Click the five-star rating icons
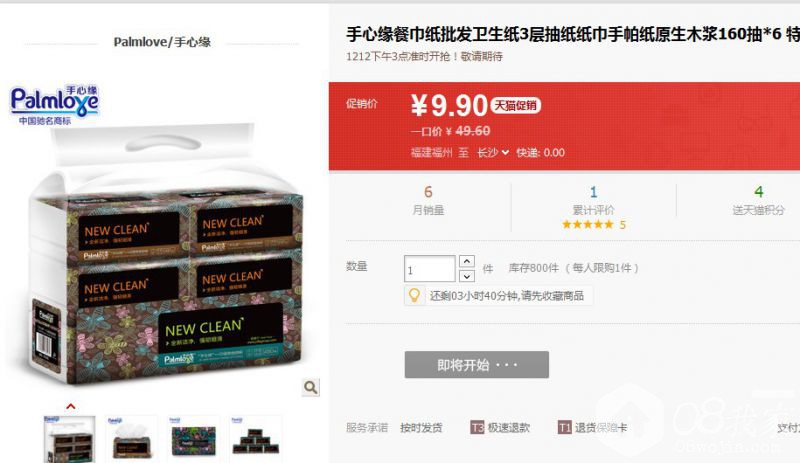The image size is (800, 463). click(x=588, y=224)
